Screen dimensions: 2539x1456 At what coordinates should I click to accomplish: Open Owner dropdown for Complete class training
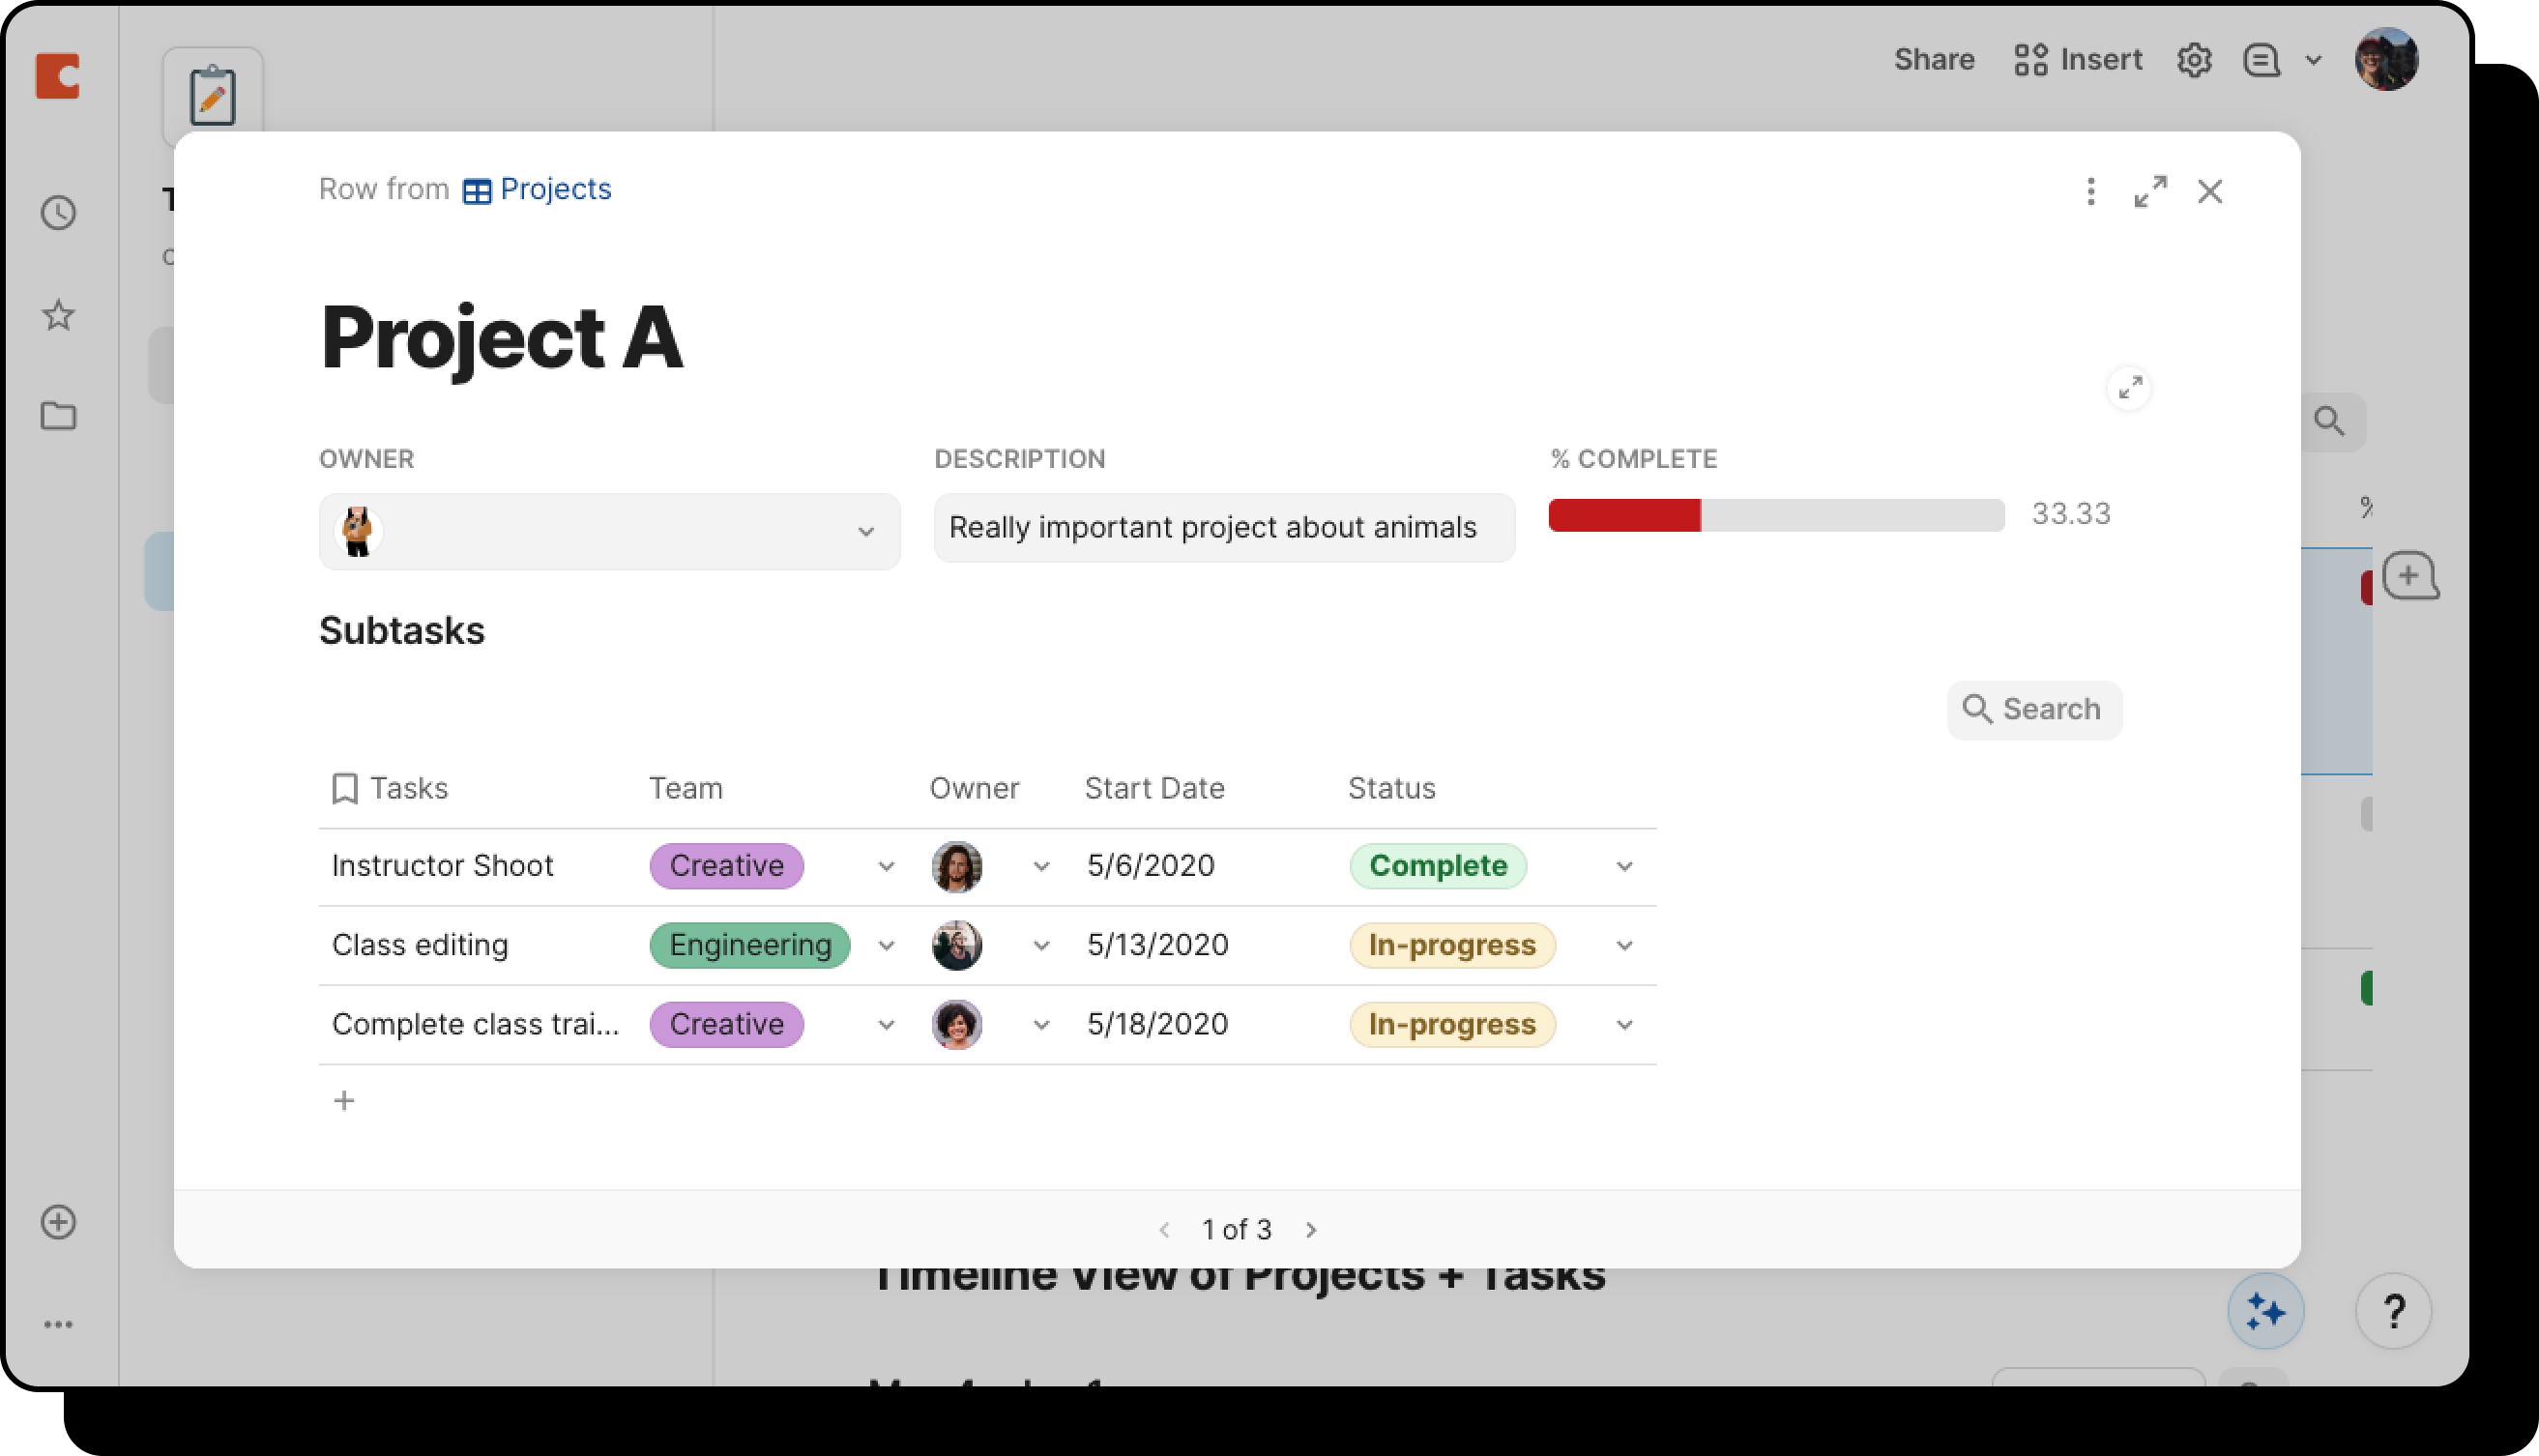(1041, 1025)
